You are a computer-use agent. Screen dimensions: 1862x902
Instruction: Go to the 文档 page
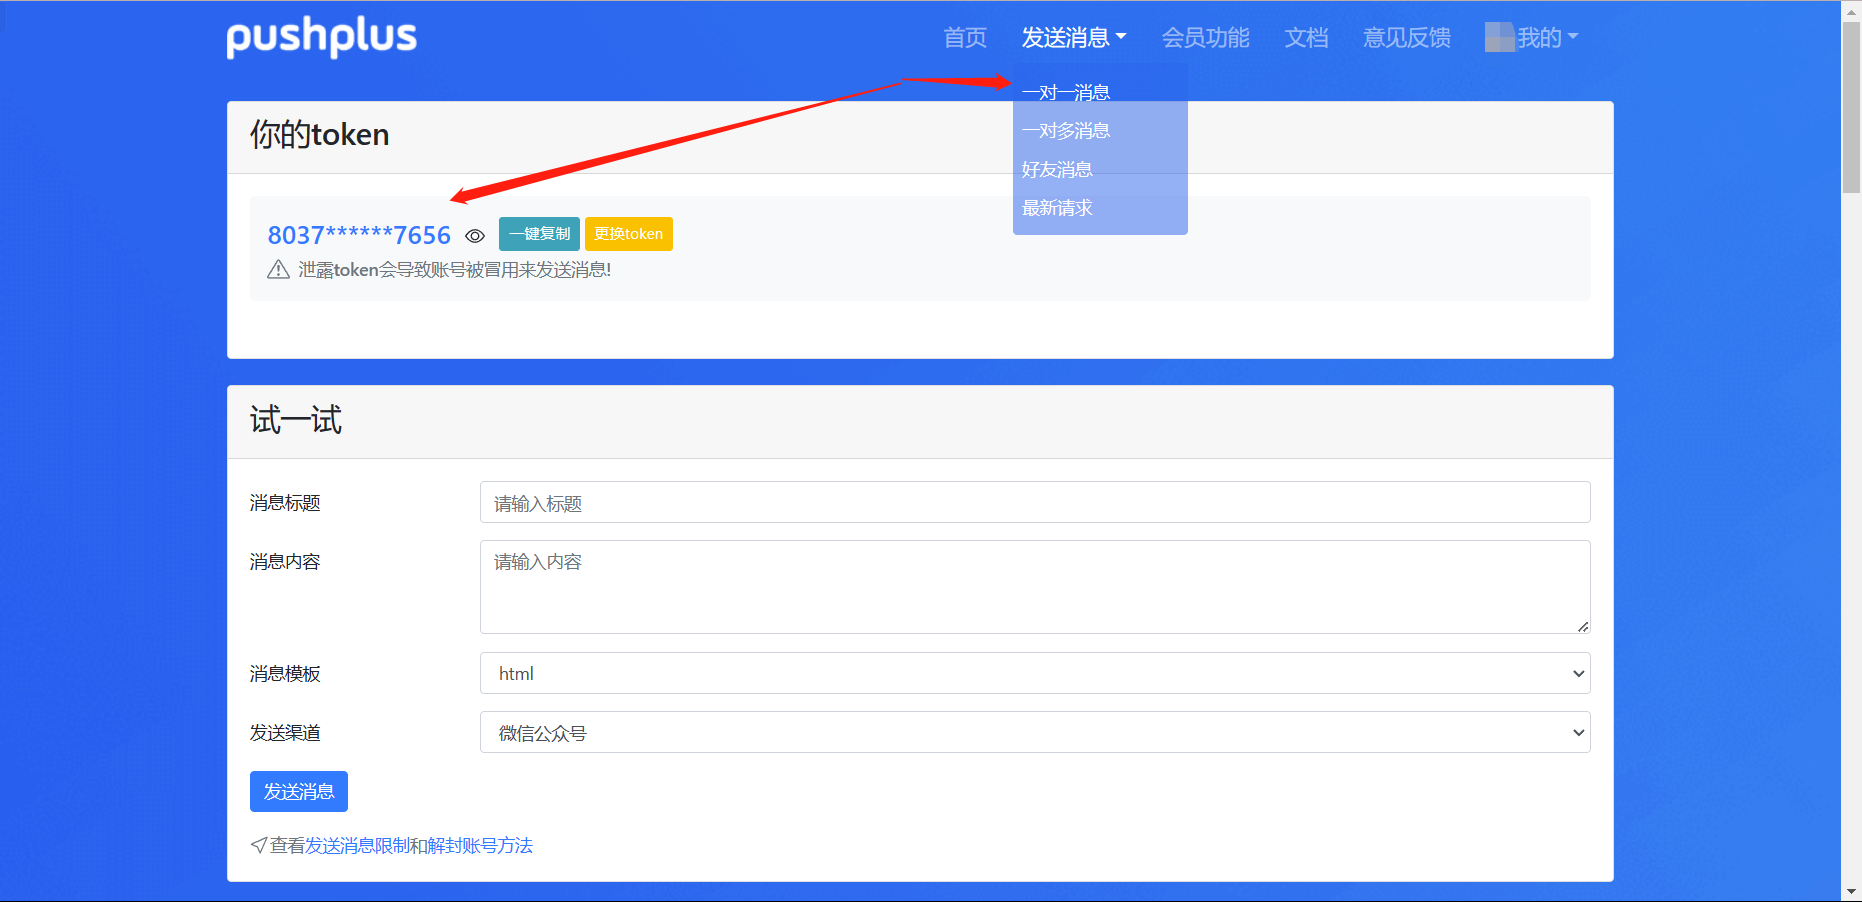(x=1306, y=38)
